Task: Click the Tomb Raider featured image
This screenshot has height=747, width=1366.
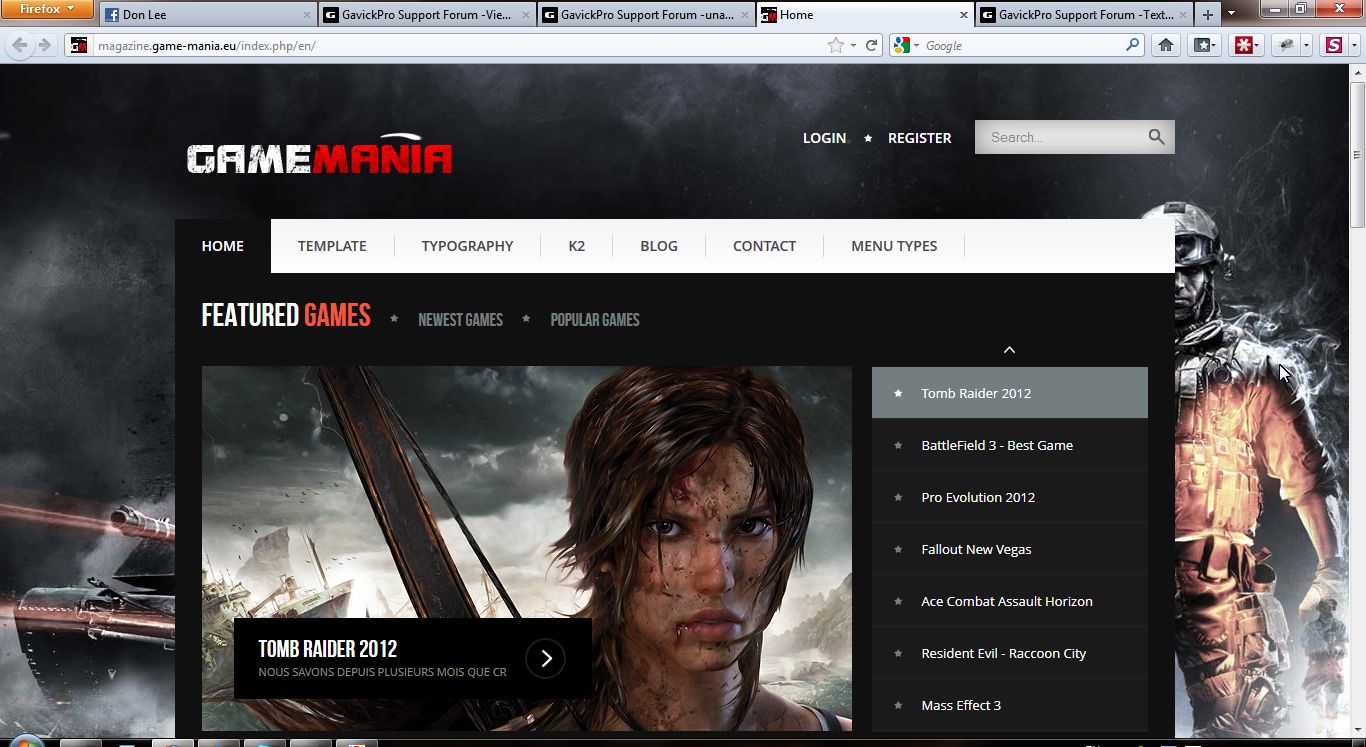Action: (x=527, y=548)
